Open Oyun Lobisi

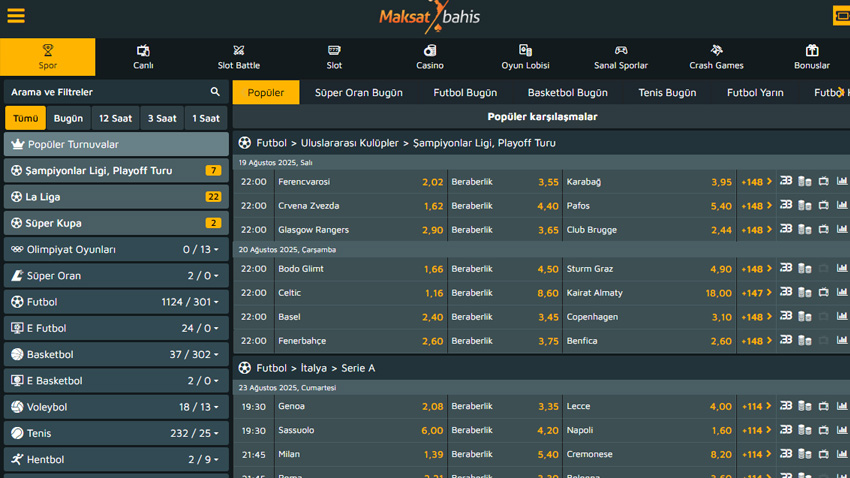pos(525,57)
